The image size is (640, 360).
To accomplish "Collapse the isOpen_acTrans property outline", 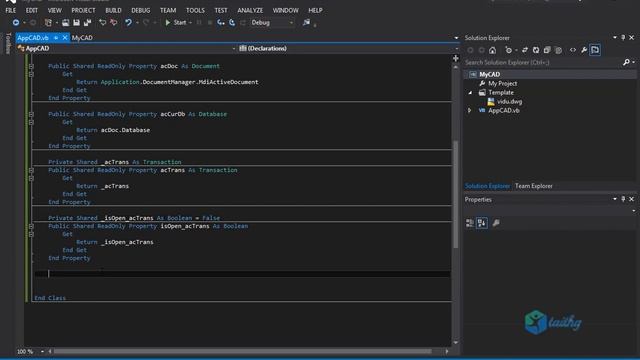I will point(31,226).
